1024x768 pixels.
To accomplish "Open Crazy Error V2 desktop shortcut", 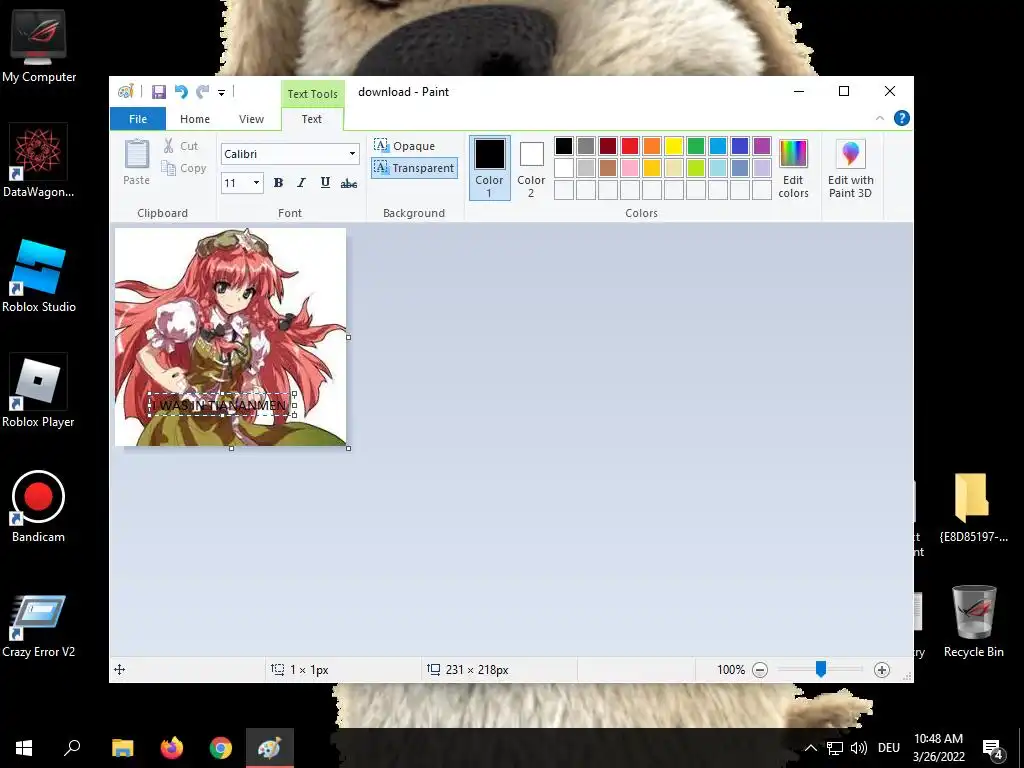I will 39,626.
